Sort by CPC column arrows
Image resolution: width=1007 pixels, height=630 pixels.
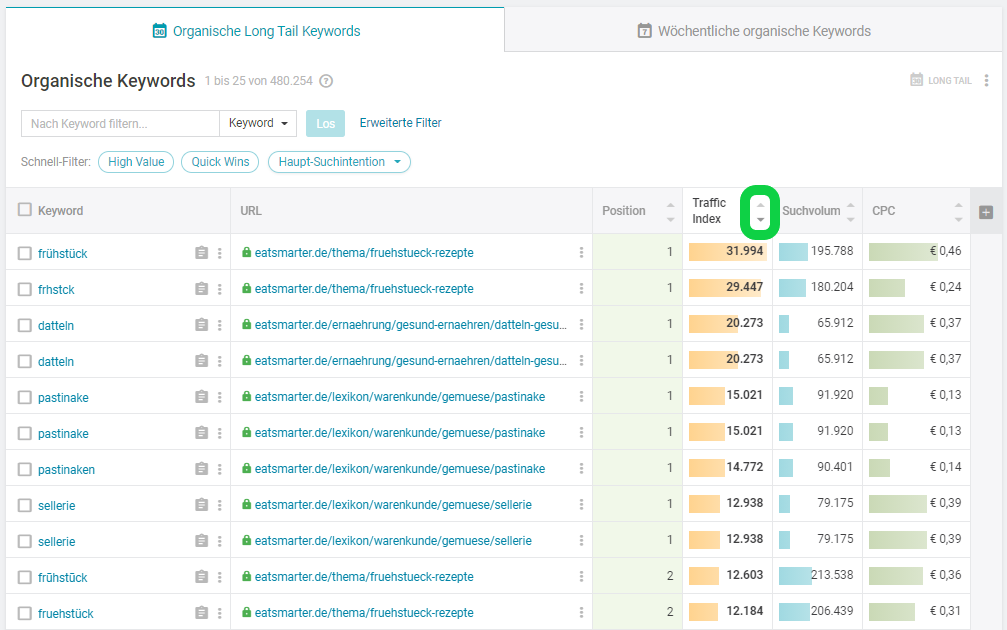coord(958,212)
